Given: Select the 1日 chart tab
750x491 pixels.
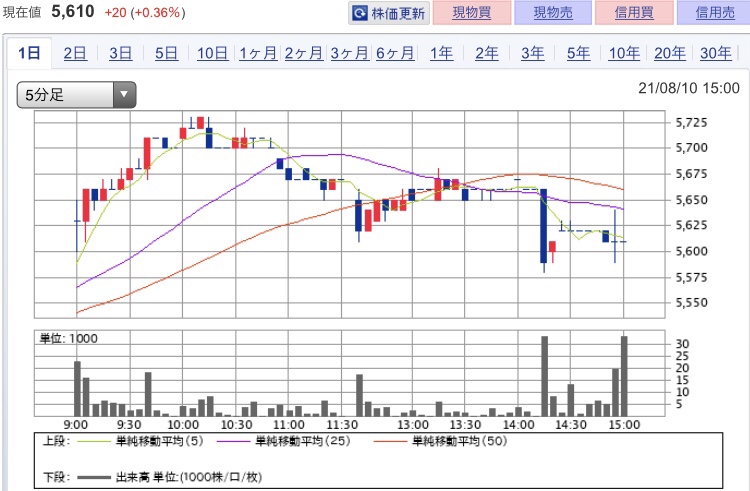Looking at the screenshot, I should (29, 53).
